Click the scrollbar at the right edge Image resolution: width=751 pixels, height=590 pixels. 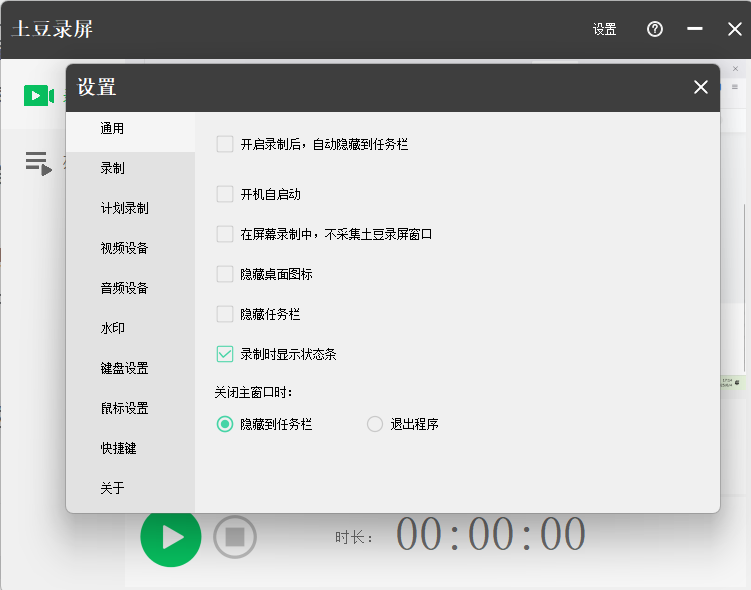(x=744, y=288)
